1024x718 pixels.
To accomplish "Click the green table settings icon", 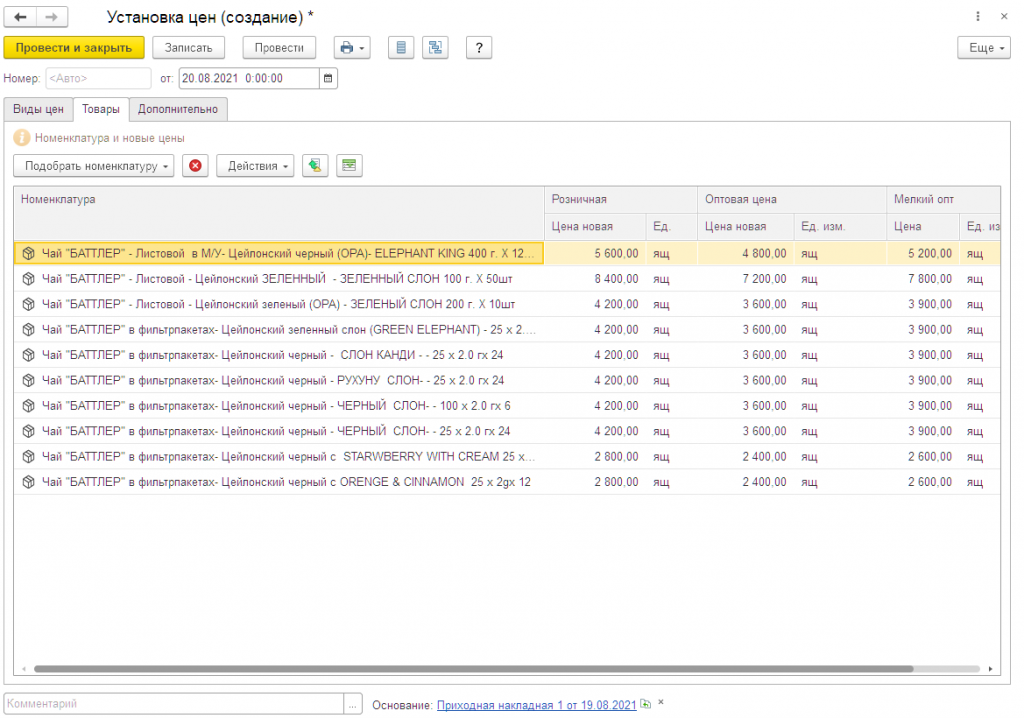I will [x=349, y=166].
